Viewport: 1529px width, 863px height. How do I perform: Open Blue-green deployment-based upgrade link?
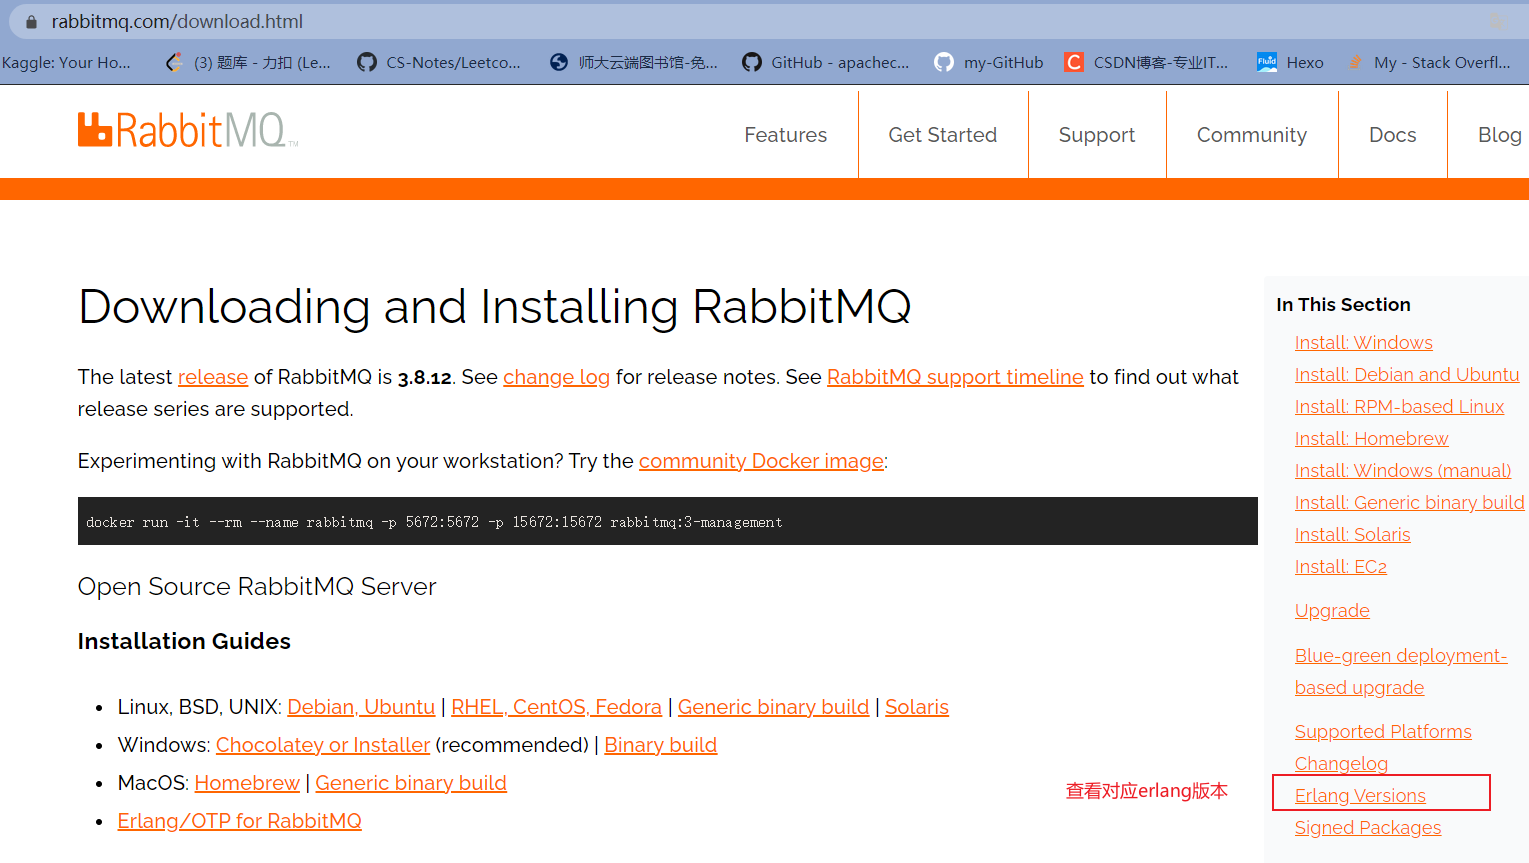[1400, 671]
